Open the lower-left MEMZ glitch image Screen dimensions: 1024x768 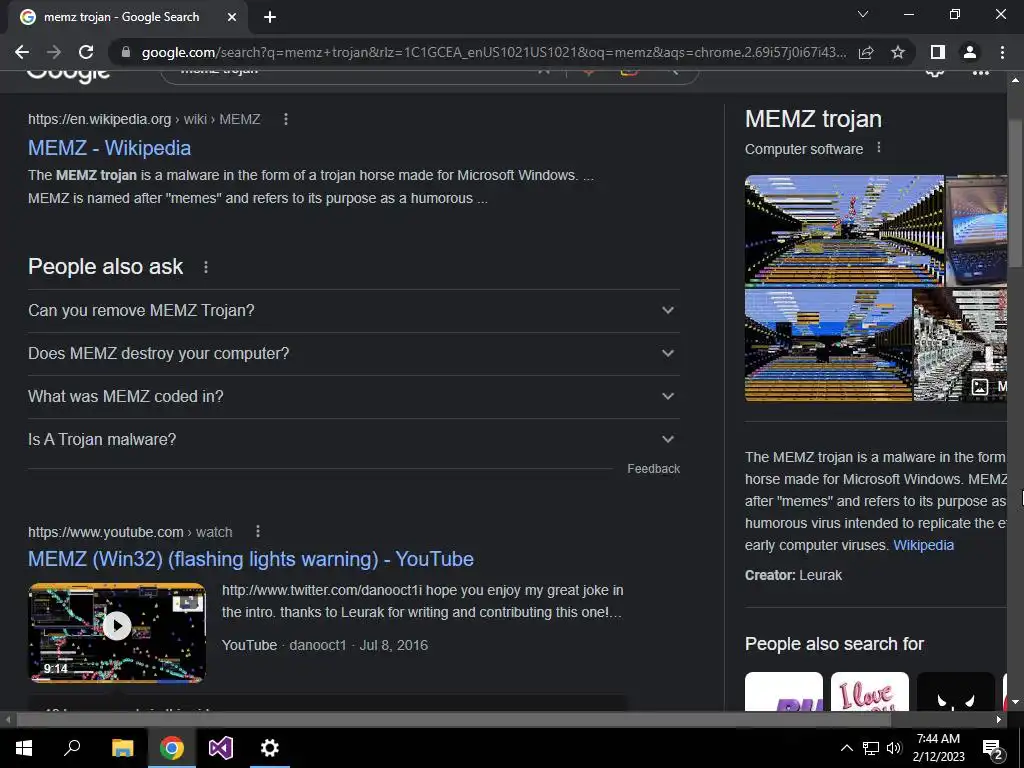(x=828, y=345)
